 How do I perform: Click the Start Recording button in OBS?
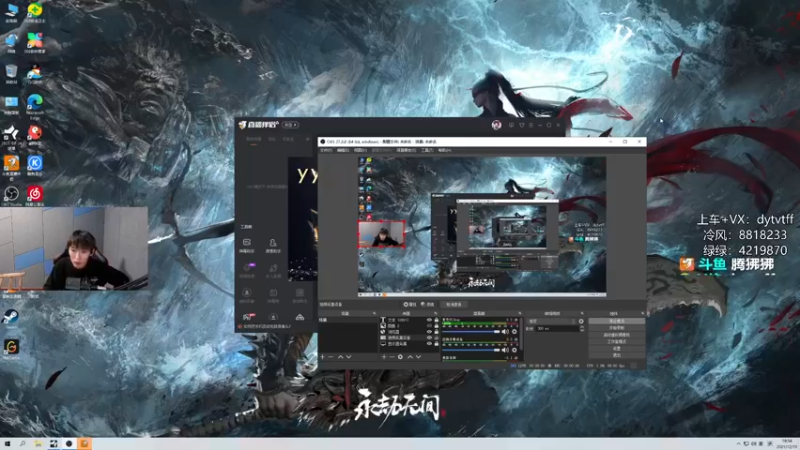click(x=617, y=328)
